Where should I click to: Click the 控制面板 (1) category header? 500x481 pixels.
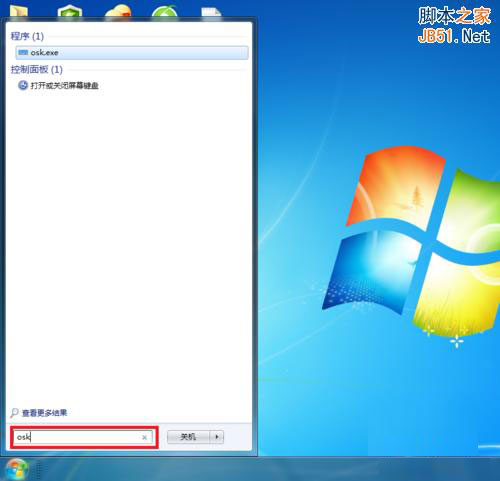pyautogui.click(x=37, y=69)
